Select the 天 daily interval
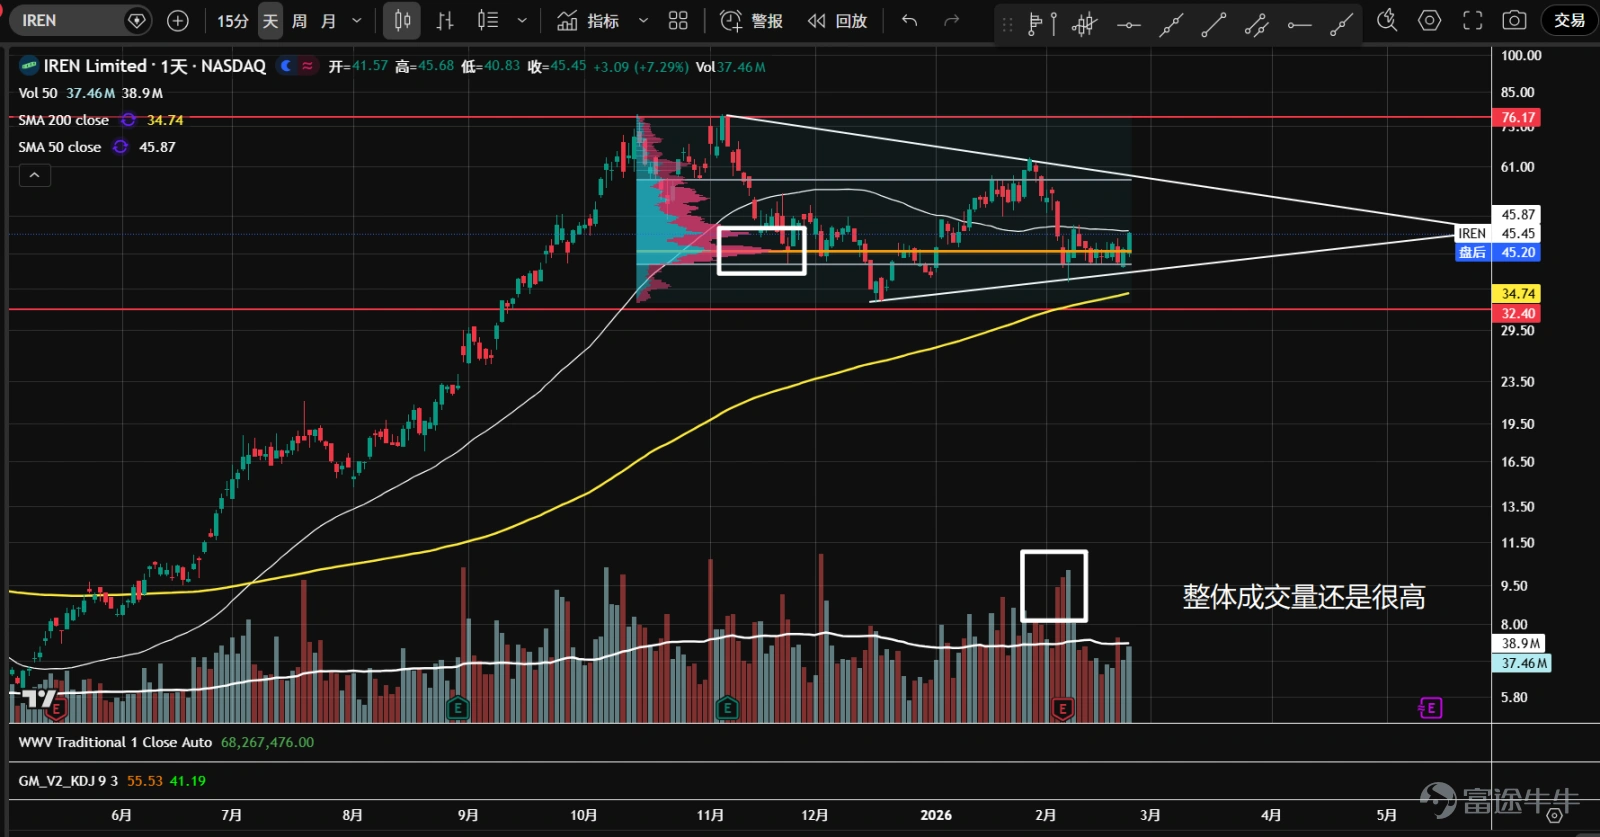 pos(270,21)
